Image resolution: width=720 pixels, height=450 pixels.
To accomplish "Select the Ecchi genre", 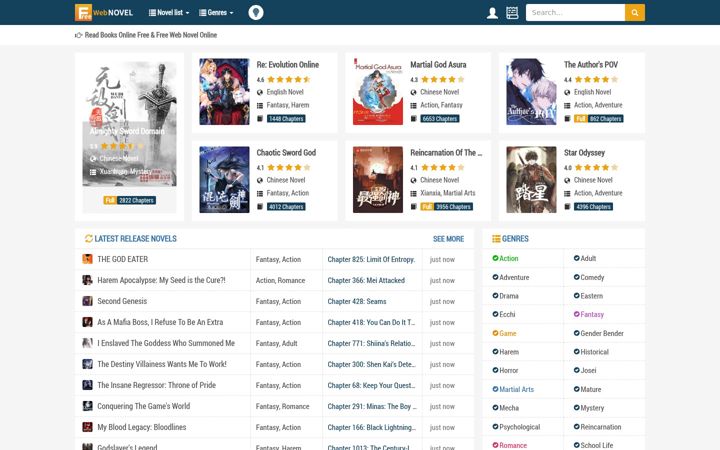I will (x=504, y=315).
